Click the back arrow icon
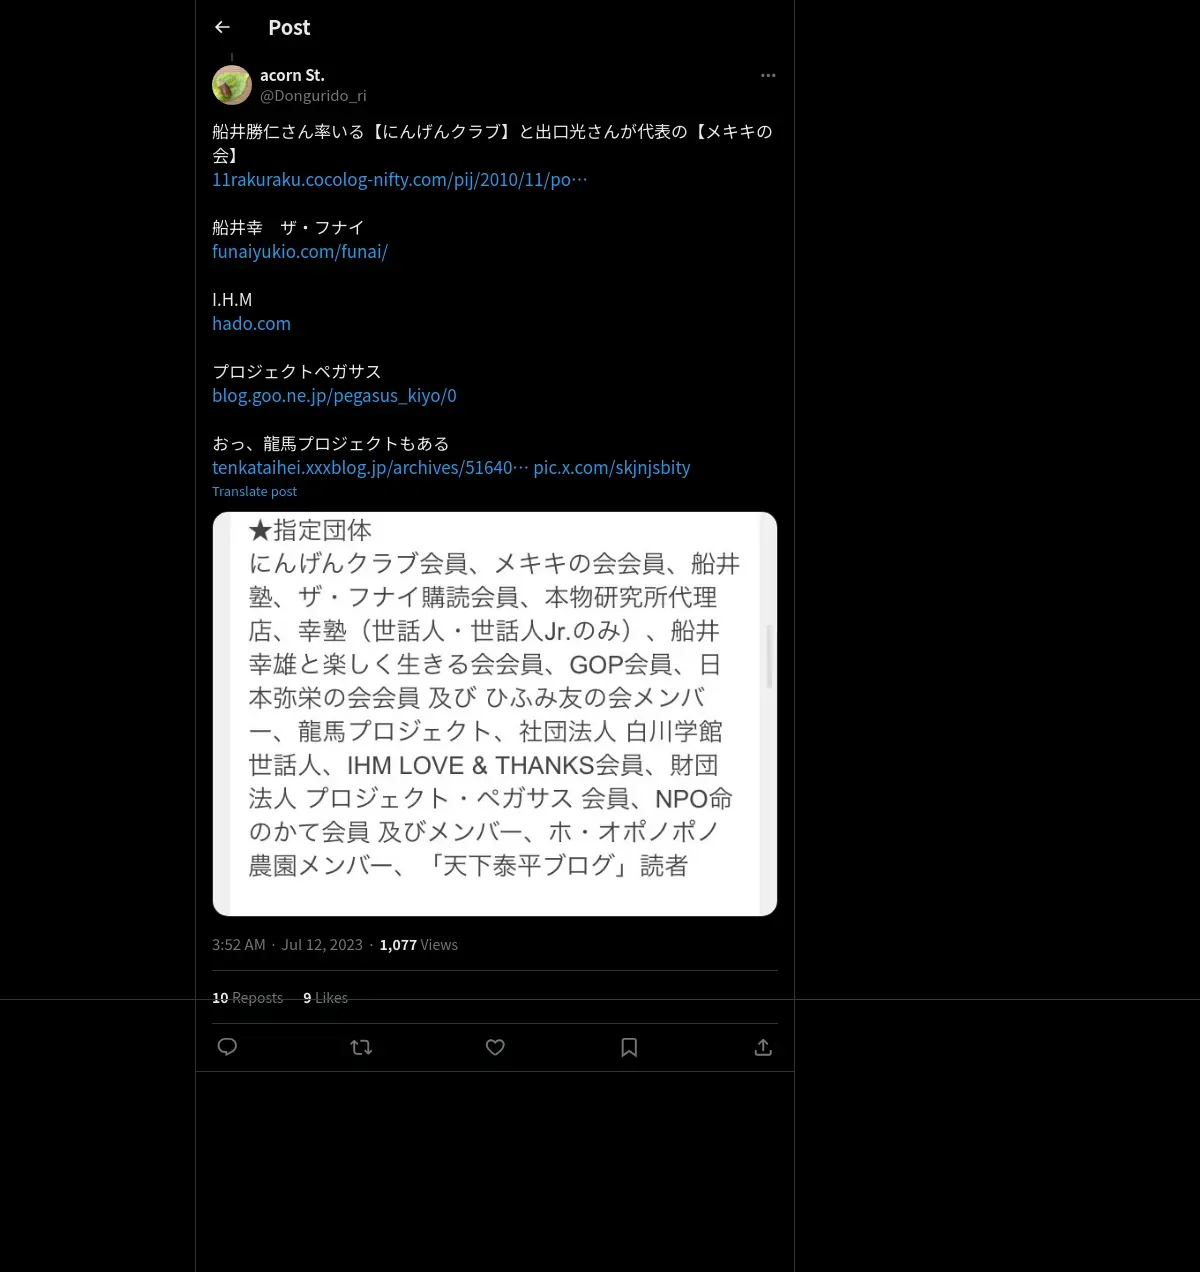Viewport: 1200px width, 1272px height. (223, 27)
